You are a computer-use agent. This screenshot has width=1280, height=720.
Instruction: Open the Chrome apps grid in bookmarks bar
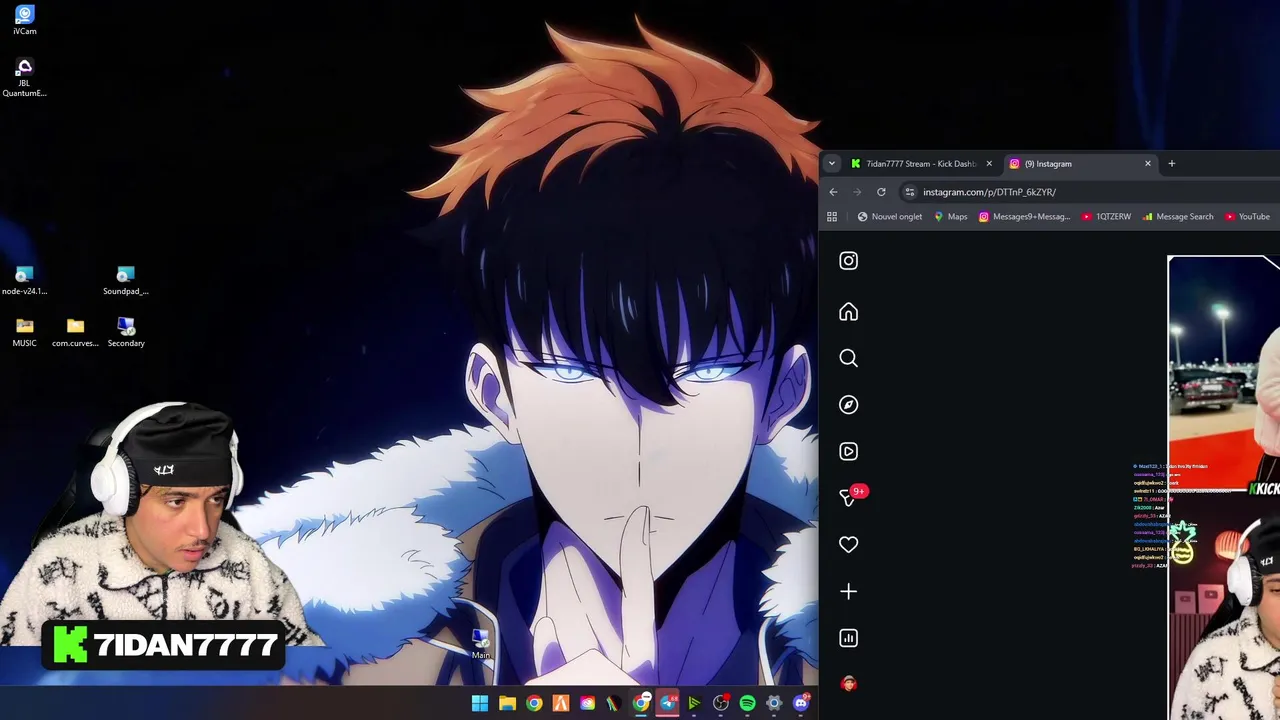coord(832,217)
